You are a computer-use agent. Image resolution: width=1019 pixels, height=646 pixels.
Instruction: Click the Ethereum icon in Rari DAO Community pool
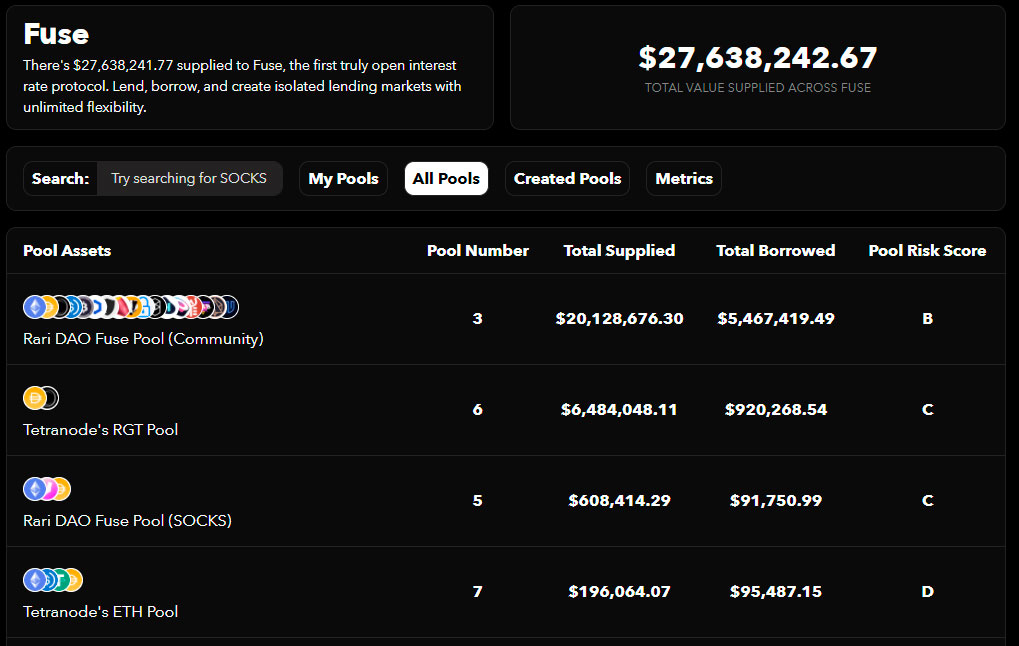(x=34, y=307)
